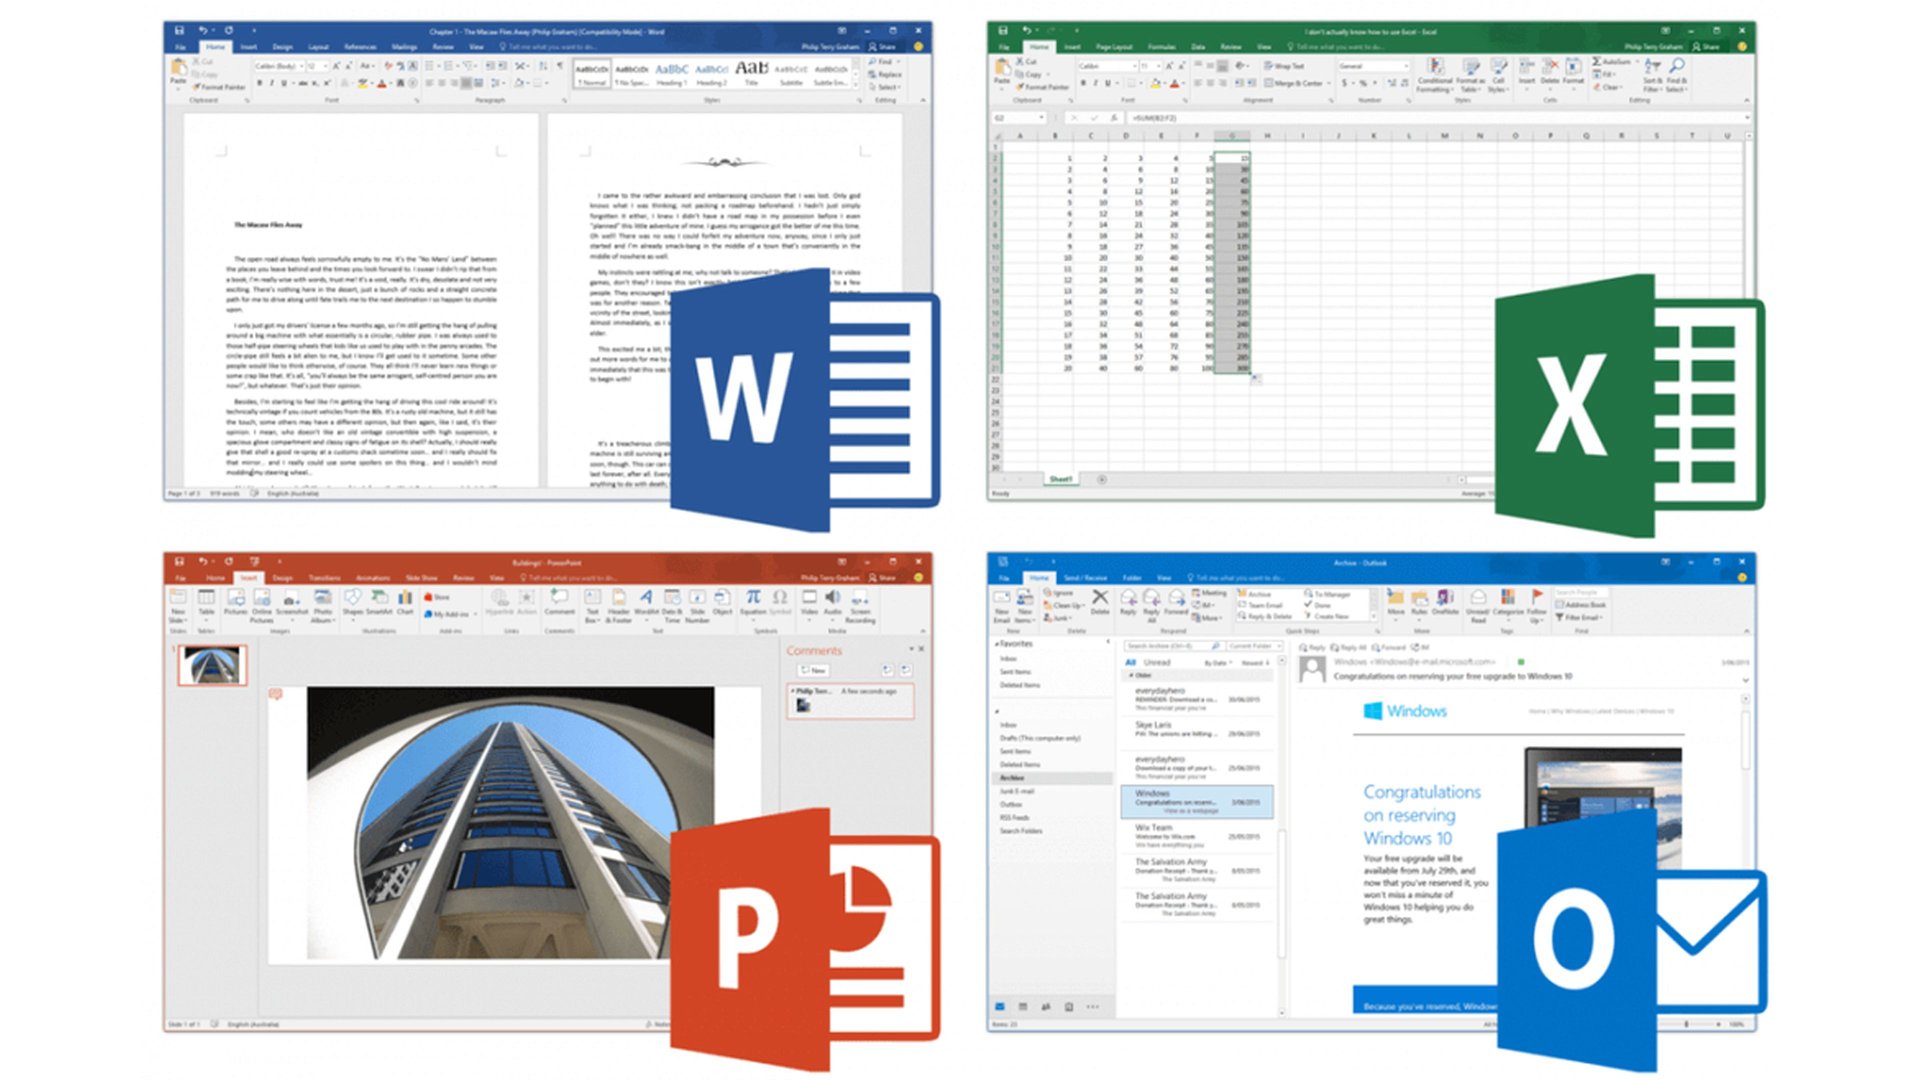Click Shapes in the PowerPoint Insert ribbon
Screen dimensions: 1920x1080
pos(352,603)
